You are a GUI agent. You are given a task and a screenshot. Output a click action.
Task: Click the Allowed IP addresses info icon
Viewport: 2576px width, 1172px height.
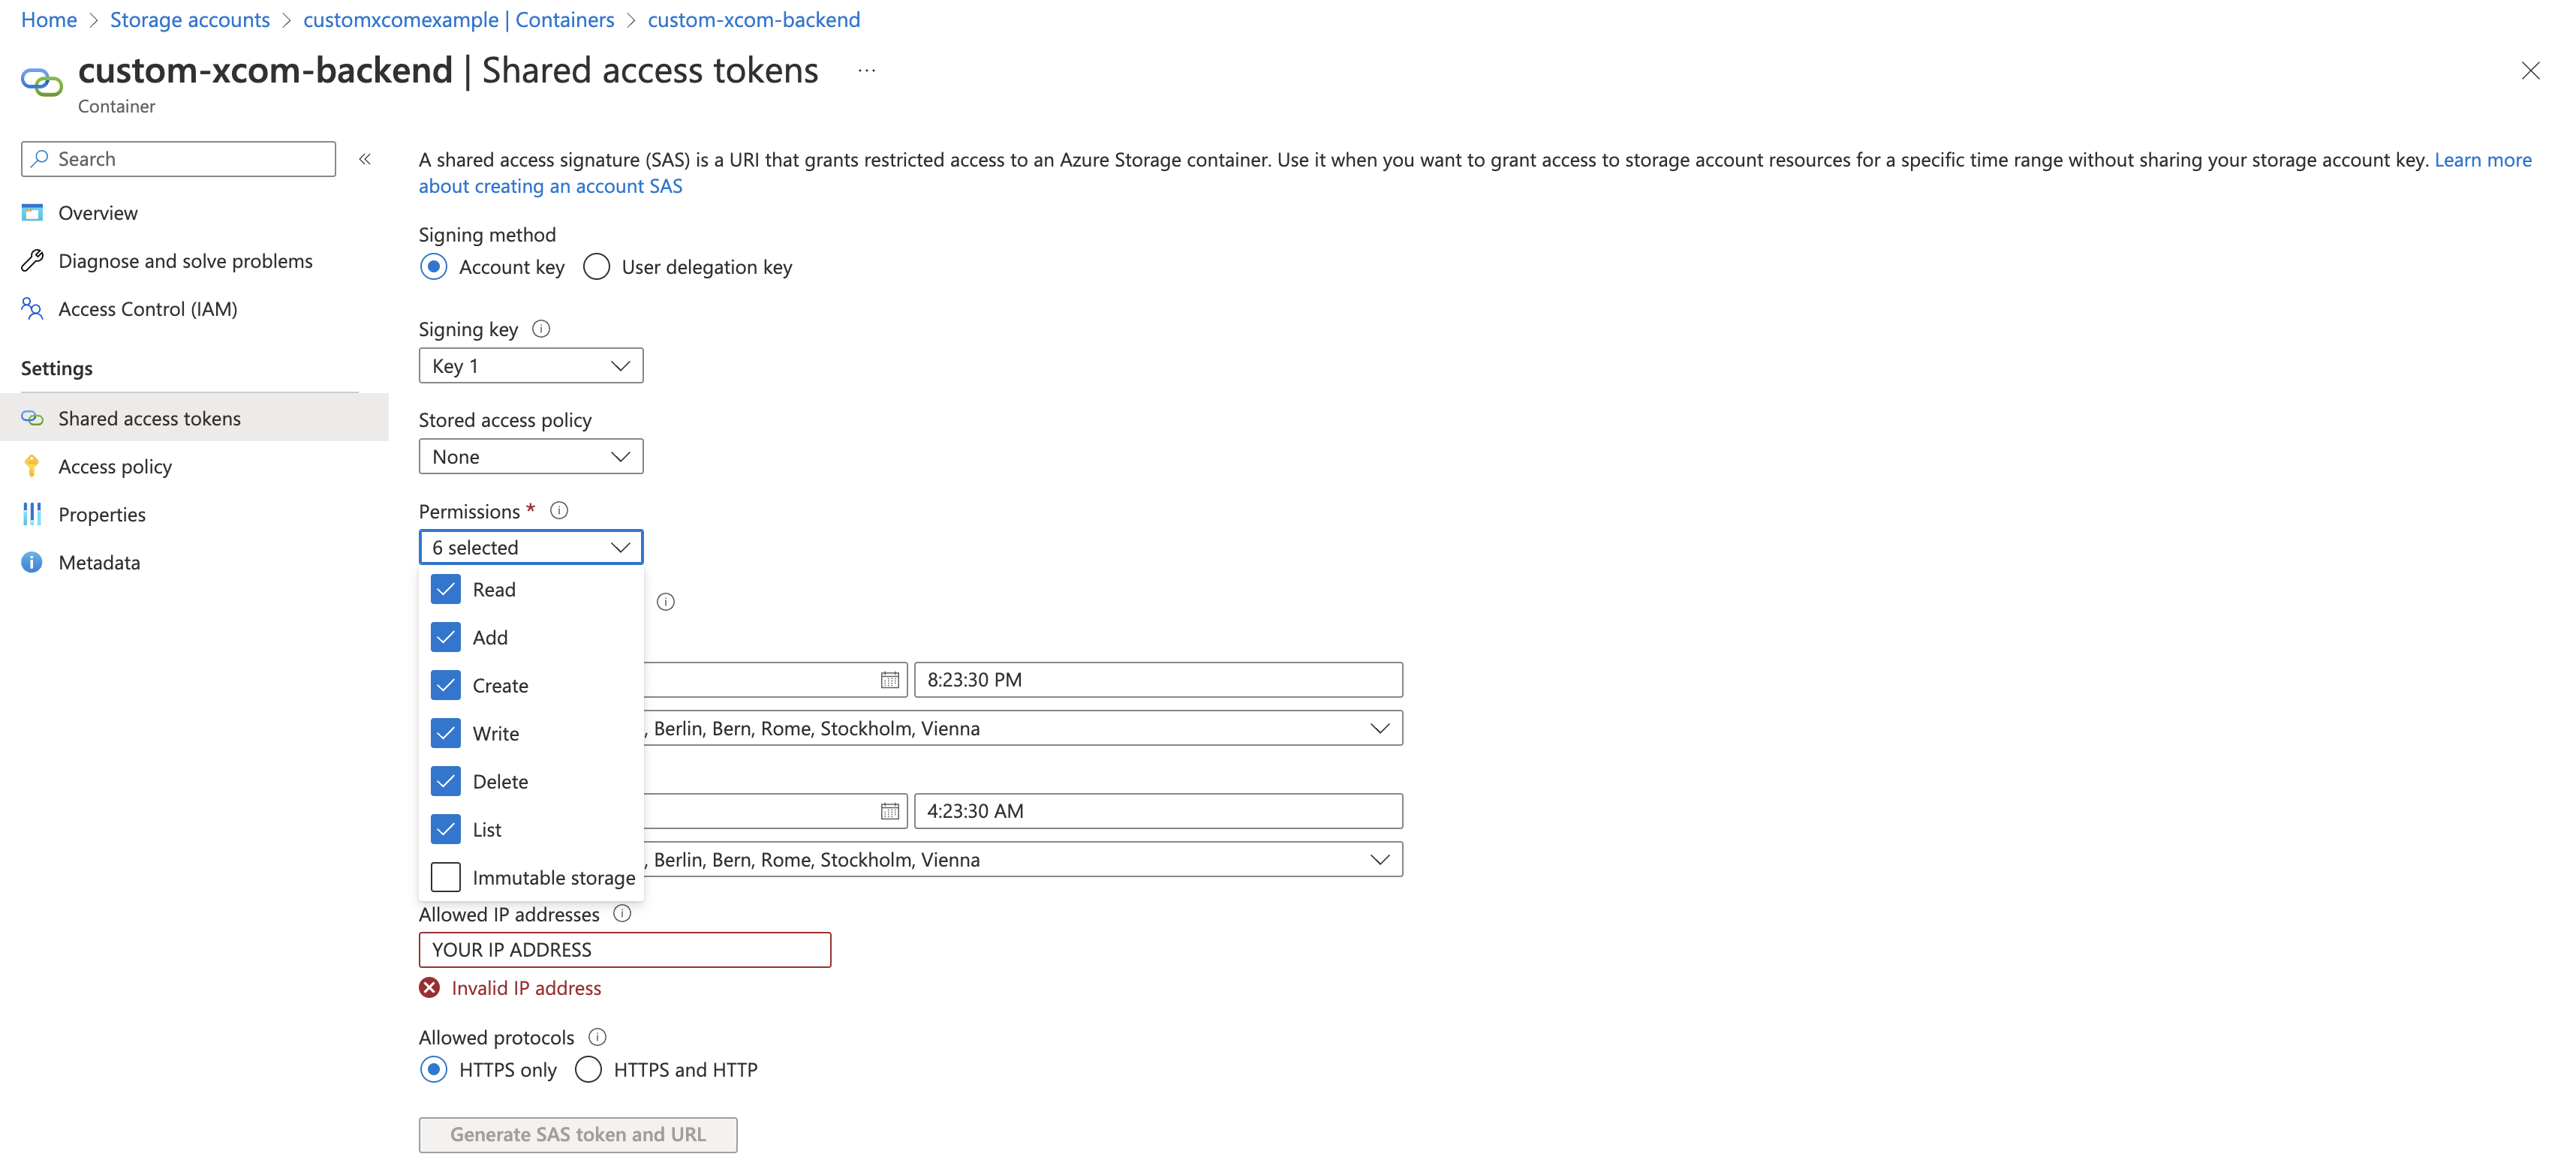click(x=622, y=913)
